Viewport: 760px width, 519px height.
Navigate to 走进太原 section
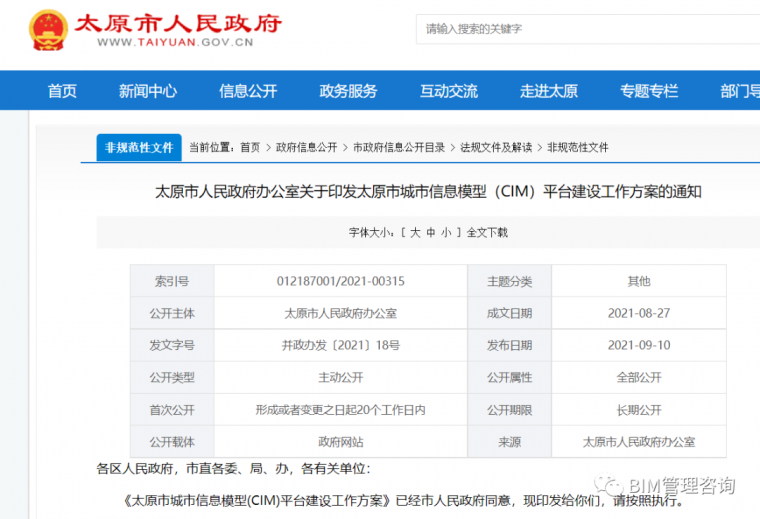[548, 91]
